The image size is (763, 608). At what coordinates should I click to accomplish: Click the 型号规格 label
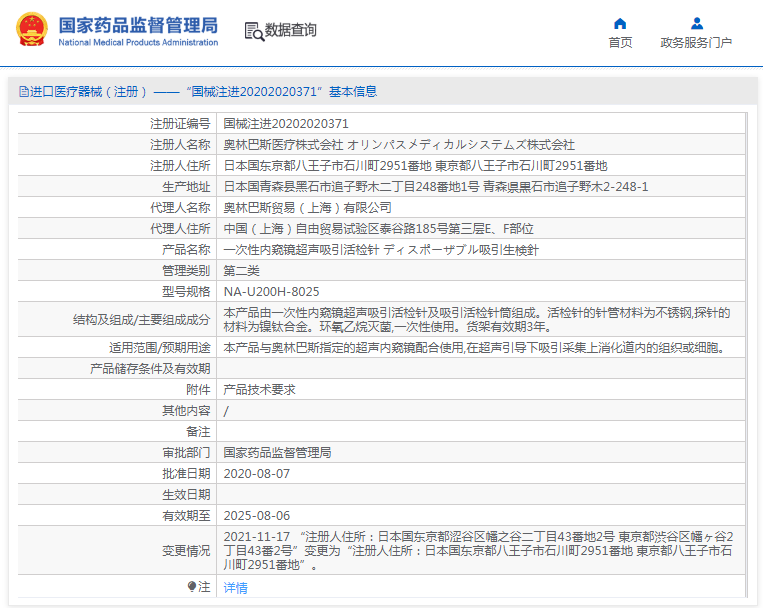click(x=186, y=292)
